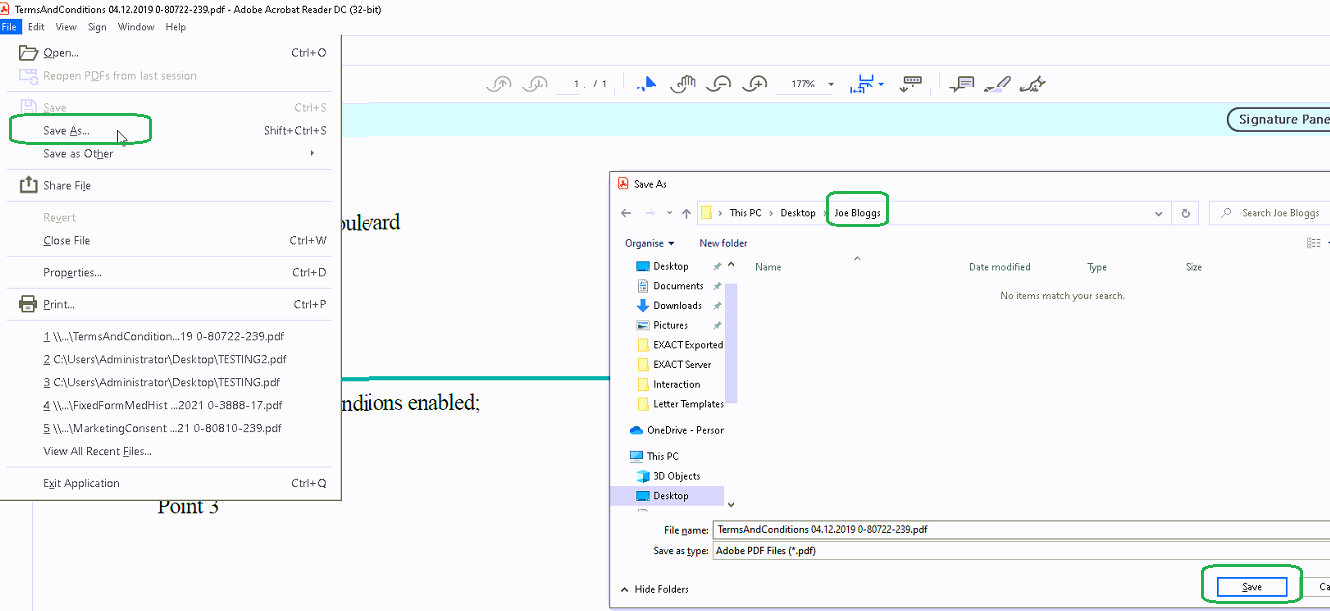Select Print... in the File menu
1330x611 pixels.
59,304
